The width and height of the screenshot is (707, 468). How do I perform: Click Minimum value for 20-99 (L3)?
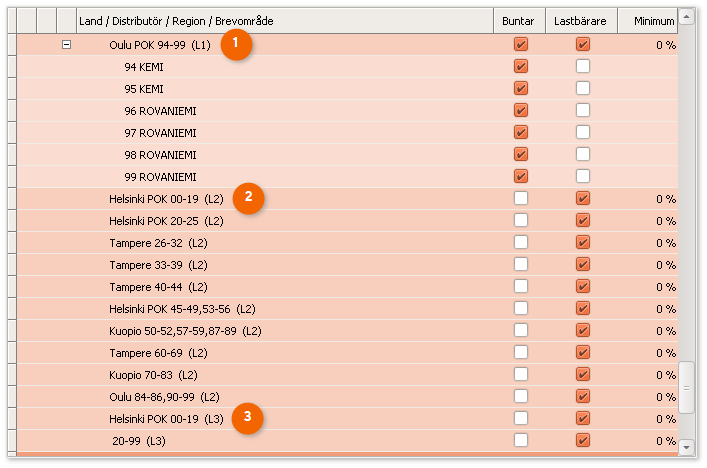point(666,441)
